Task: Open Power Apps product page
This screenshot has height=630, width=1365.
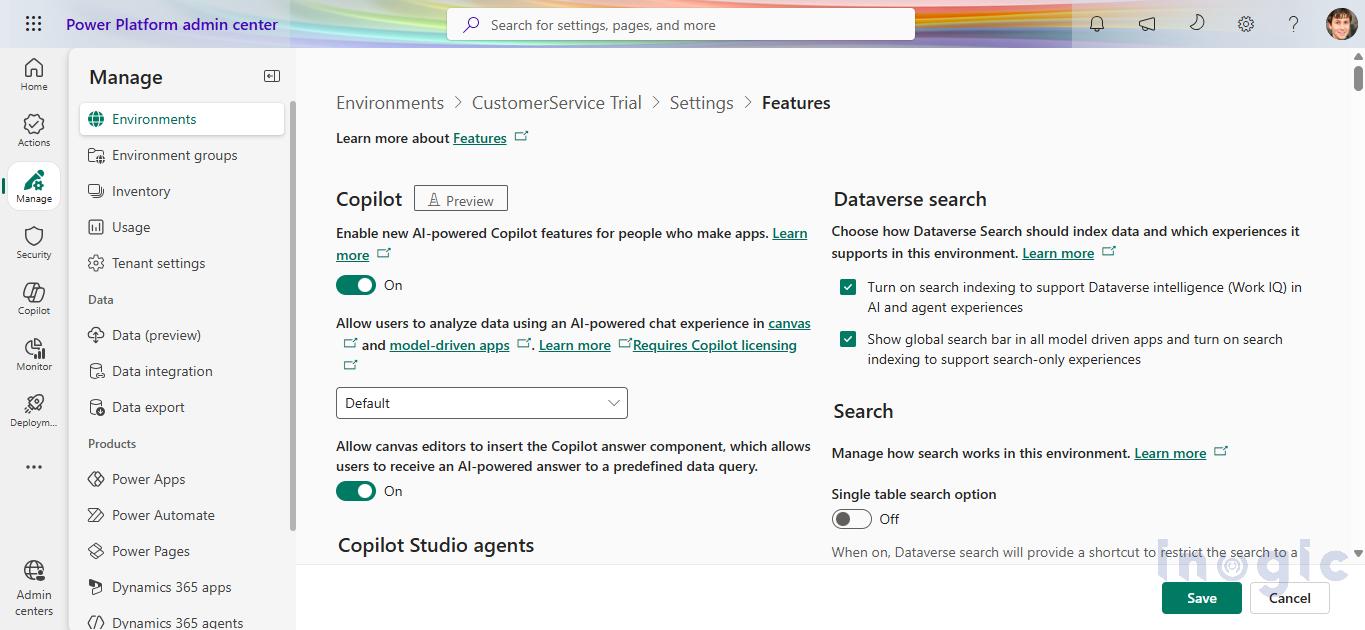Action: [x=182, y=479]
